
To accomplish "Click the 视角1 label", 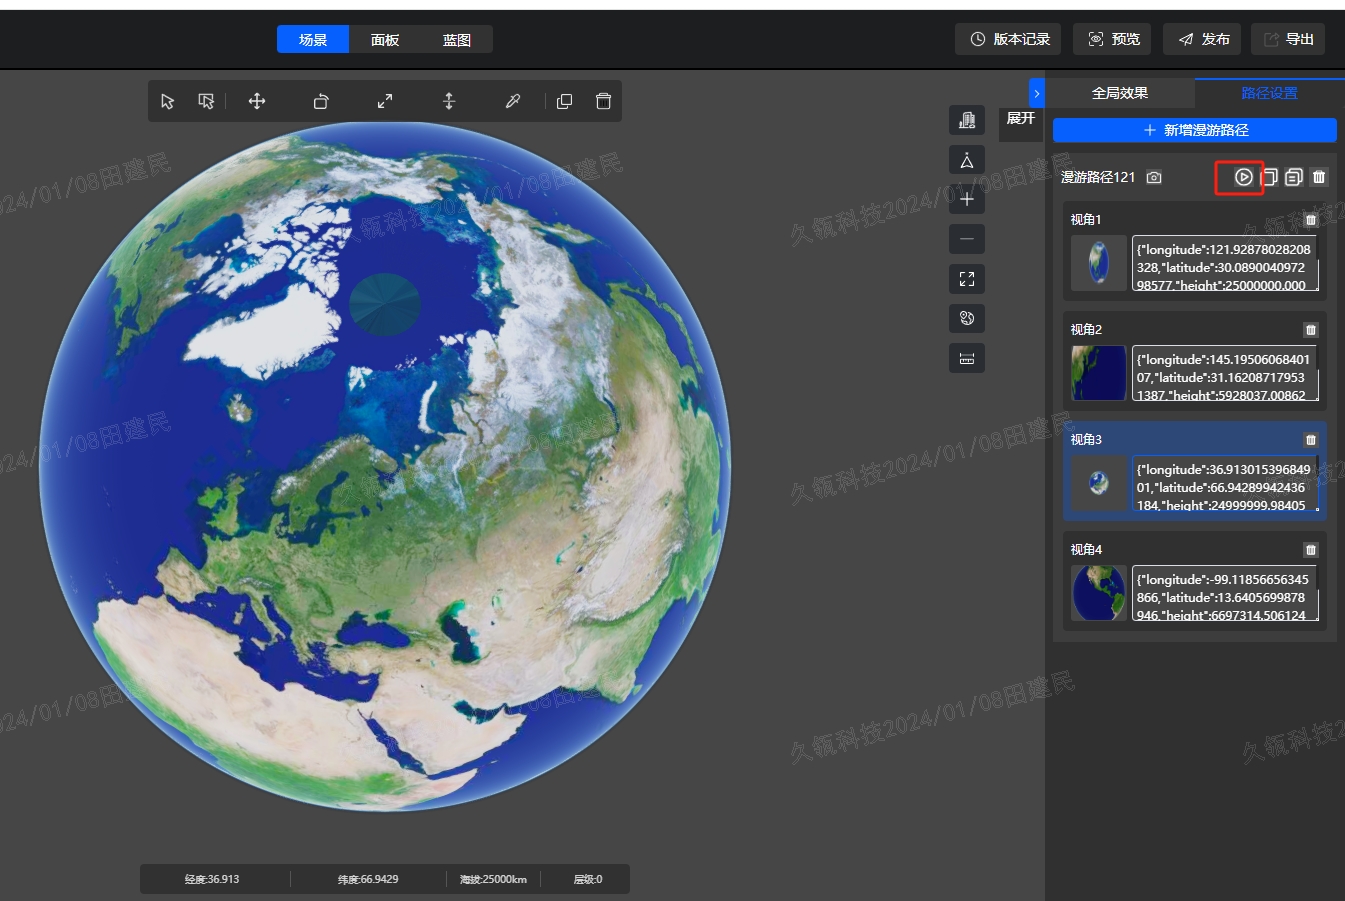I will coord(1086,220).
